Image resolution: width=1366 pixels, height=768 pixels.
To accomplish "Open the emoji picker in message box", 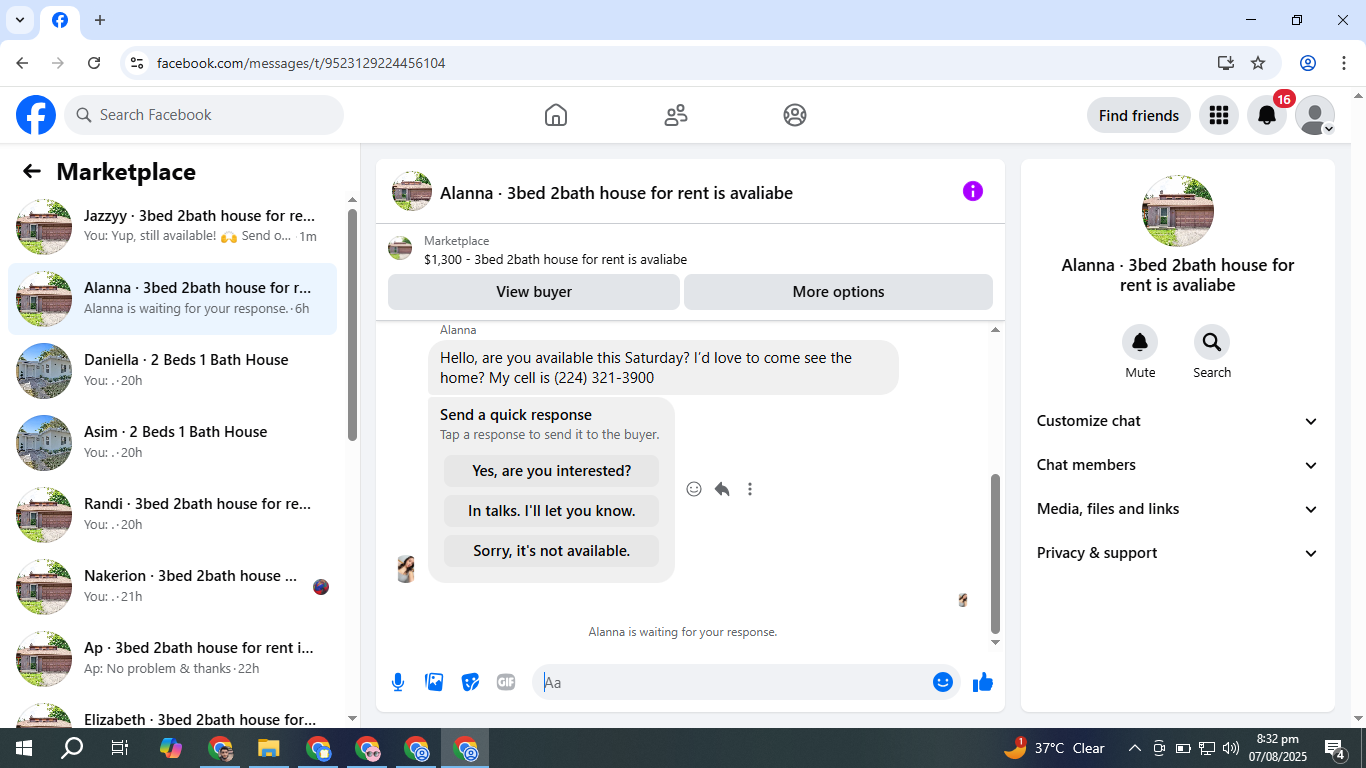I will pyautogui.click(x=942, y=682).
